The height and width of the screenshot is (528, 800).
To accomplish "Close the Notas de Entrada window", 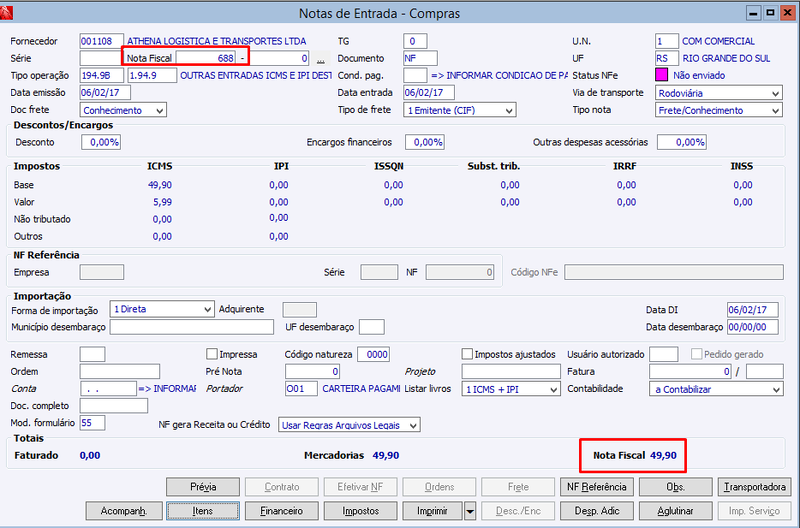I will (x=788, y=13).
